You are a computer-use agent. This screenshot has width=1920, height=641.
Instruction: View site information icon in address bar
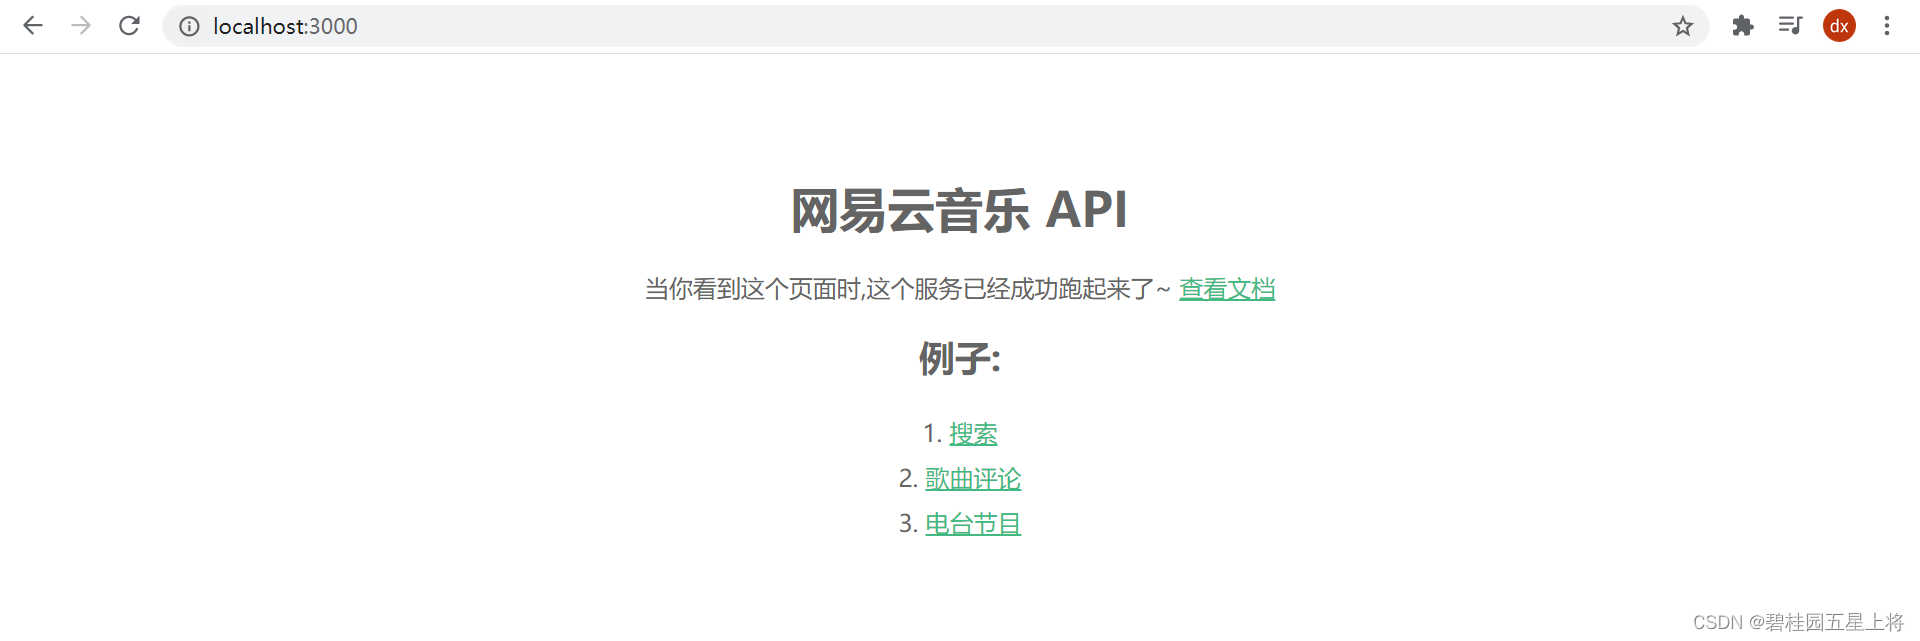189,26
